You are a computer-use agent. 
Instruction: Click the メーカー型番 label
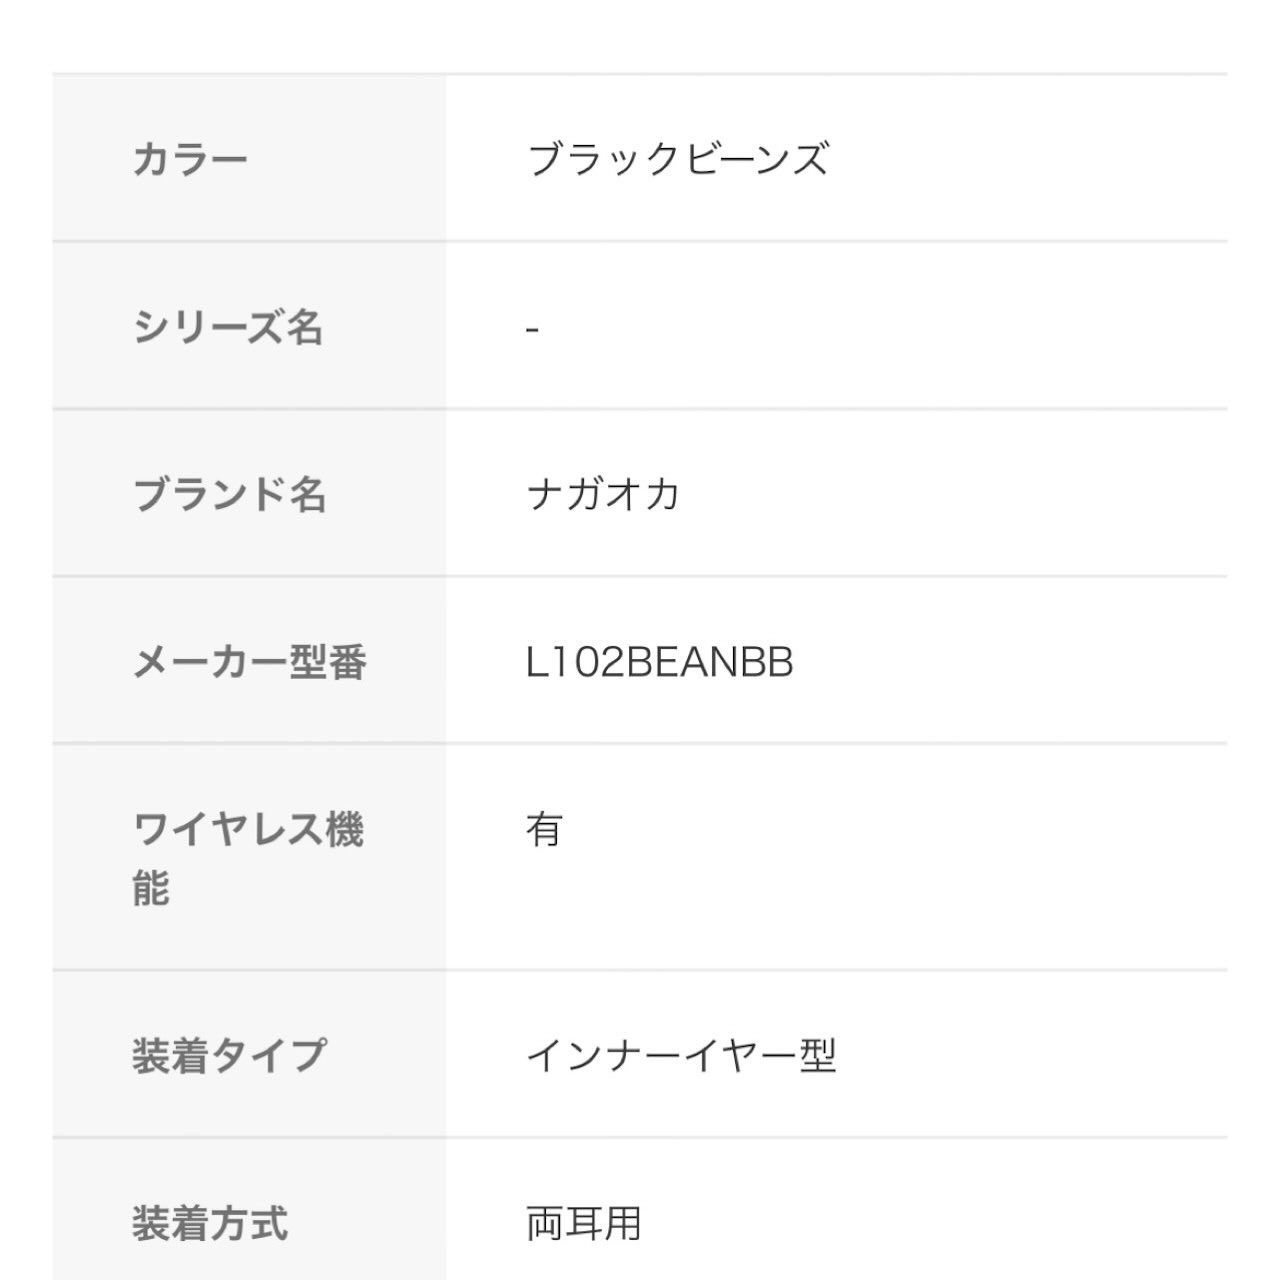250,661
